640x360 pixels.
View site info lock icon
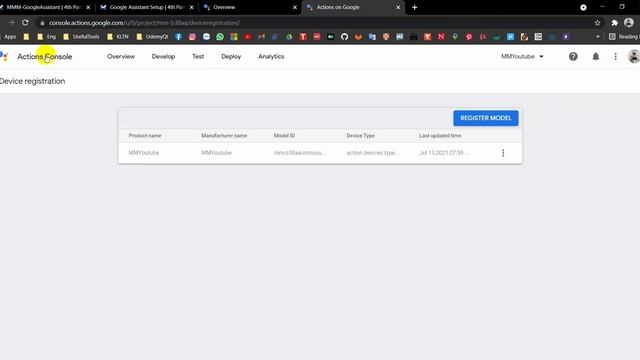coord(42,23)
